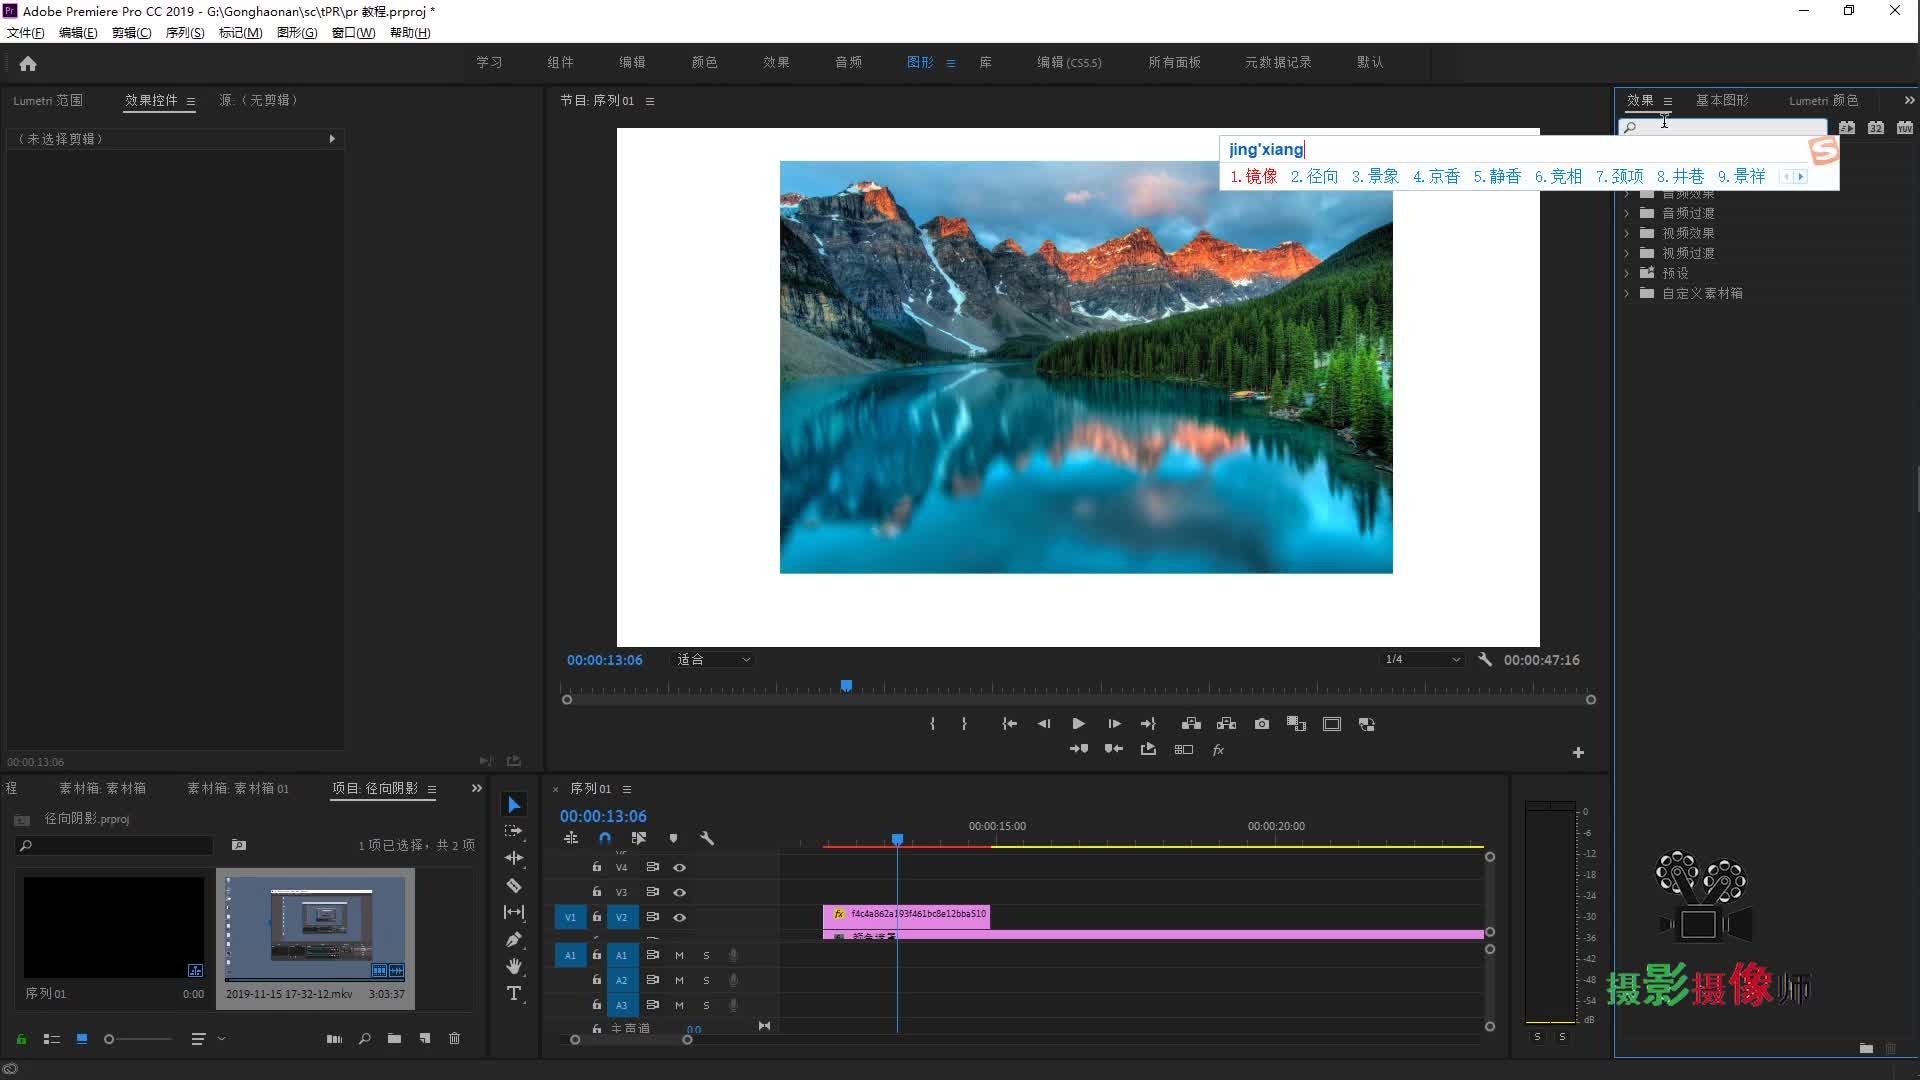Click the Export Frame camera icon
This screenshot has height=1080, width=1920.
coord(1262,724)
